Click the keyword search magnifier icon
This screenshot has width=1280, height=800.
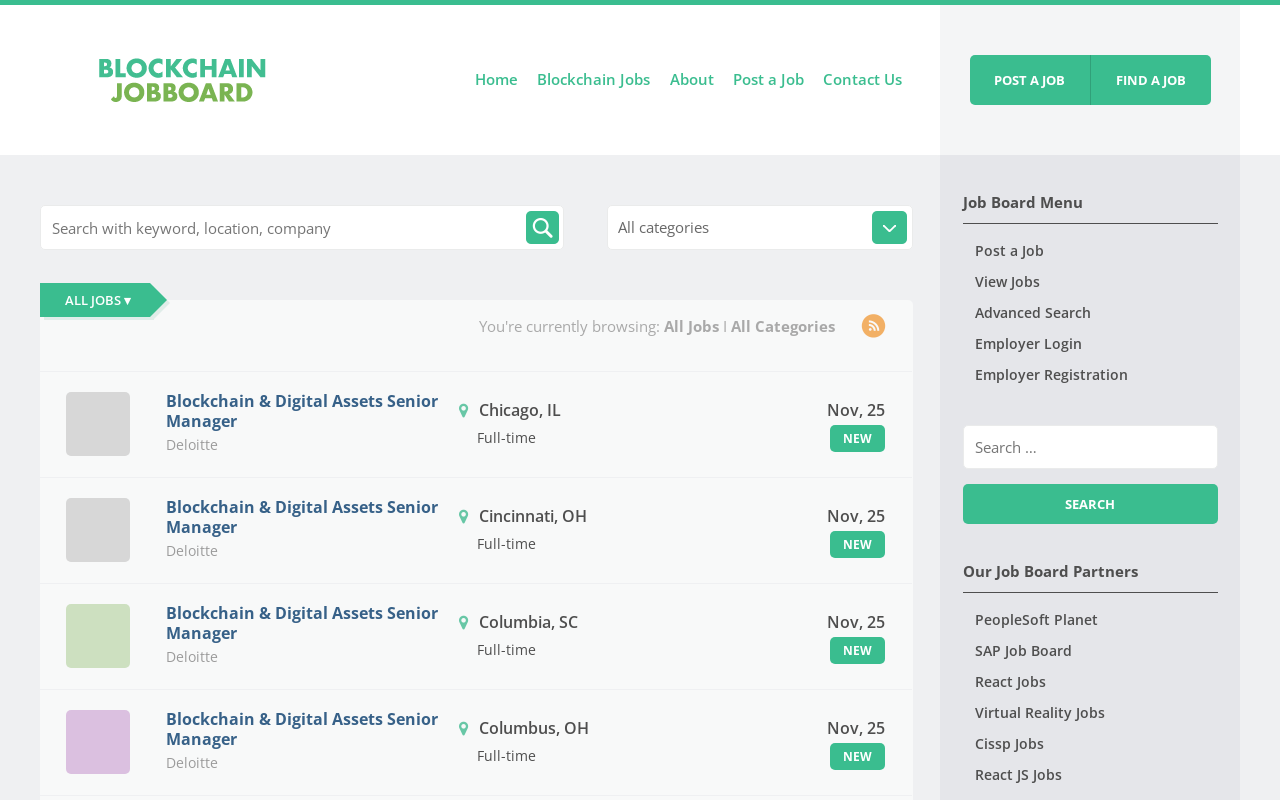tap(542, 228)
